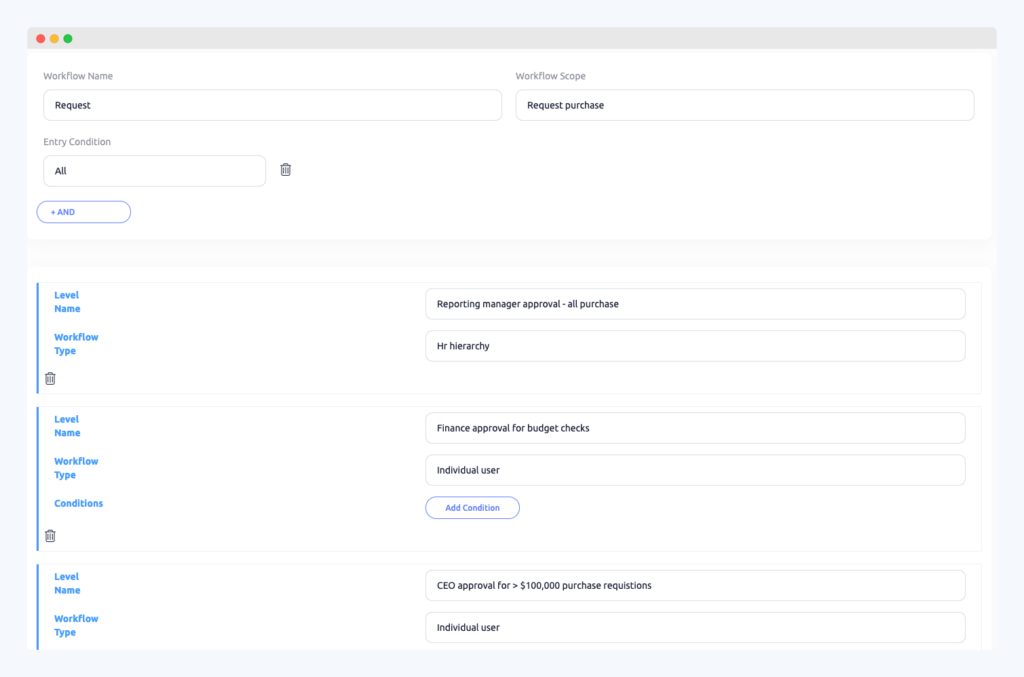Select the Workflow Scope field showing Request purchase
Screen dimensions: 1024x677
744,104
